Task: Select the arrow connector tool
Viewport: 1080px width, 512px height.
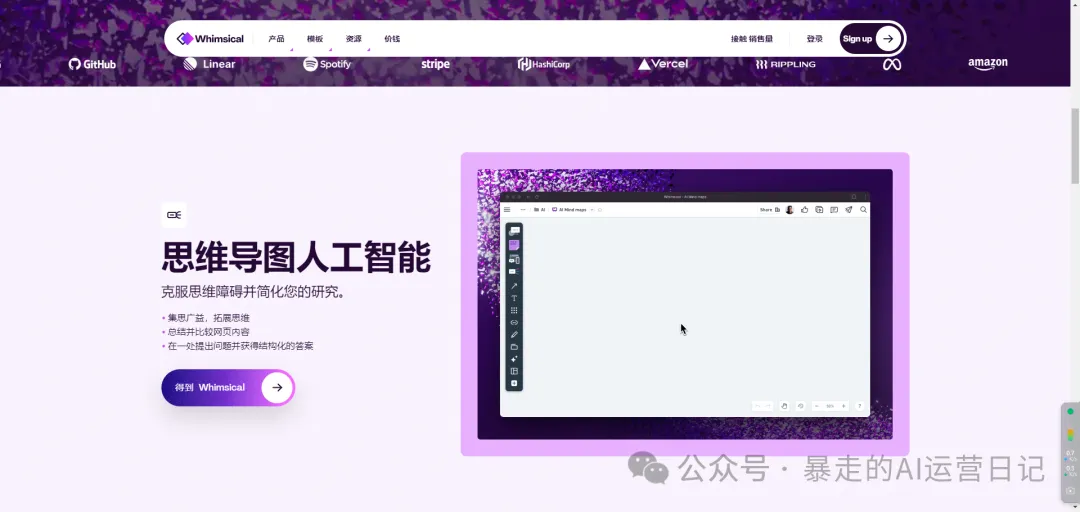Action: pos(514,285)
